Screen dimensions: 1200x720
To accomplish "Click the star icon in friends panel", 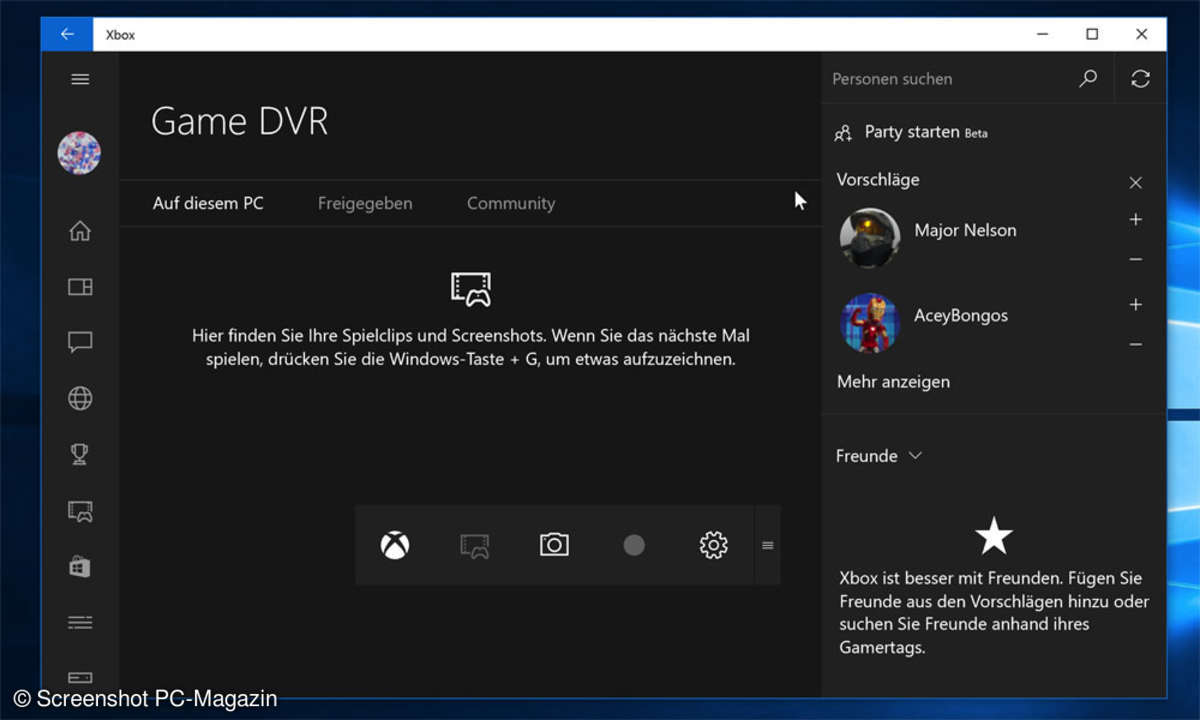I will pyautogui.click(x=994, y=537).
